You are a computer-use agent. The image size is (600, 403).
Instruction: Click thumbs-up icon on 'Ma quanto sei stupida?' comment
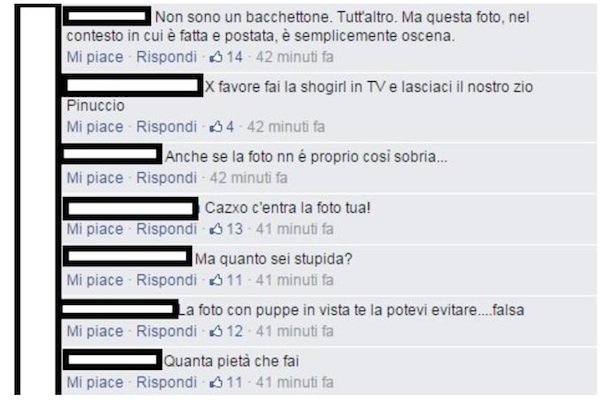point(216,280)
